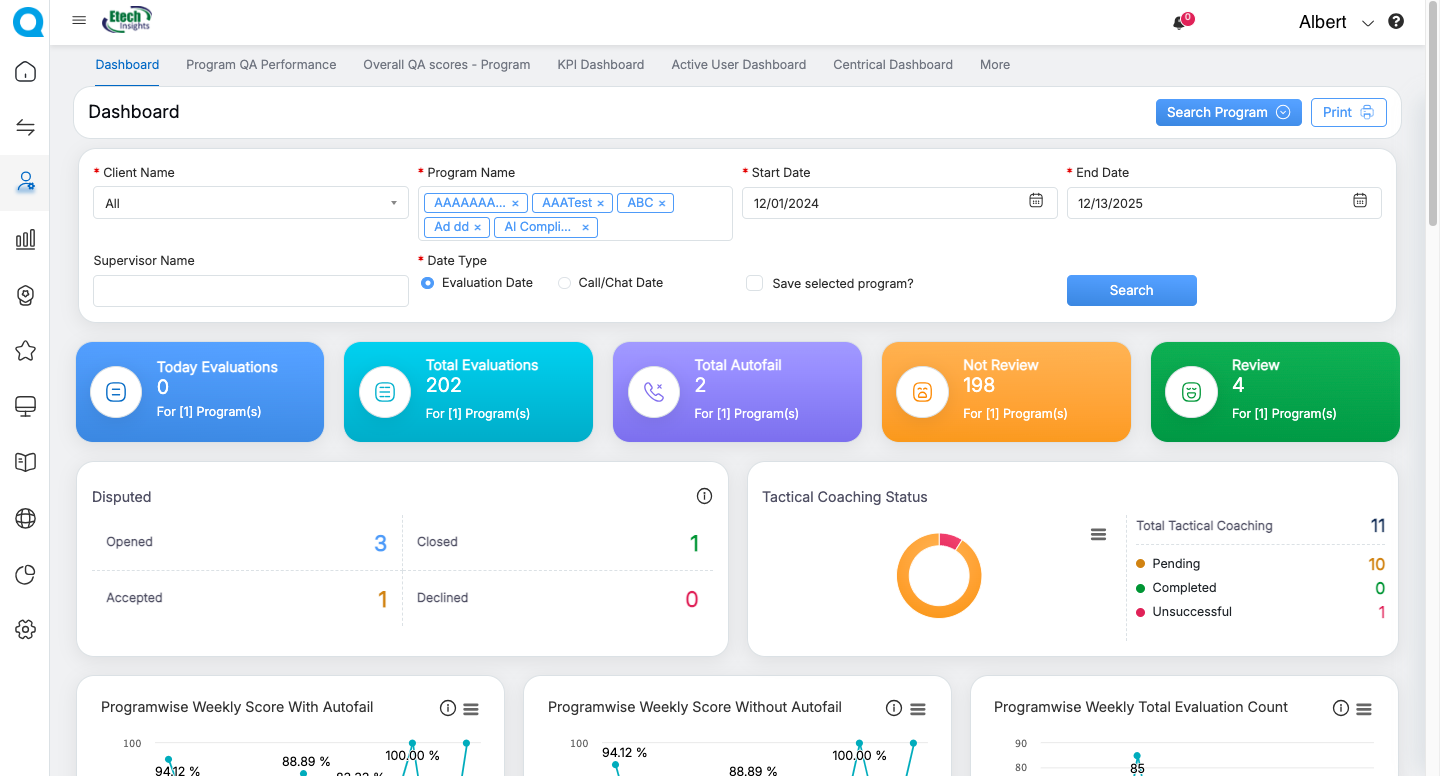Viewport: 1440px width, 776px height.
Task: Open the Albert user account dropdown
Action: click(x=1336, y=22)
